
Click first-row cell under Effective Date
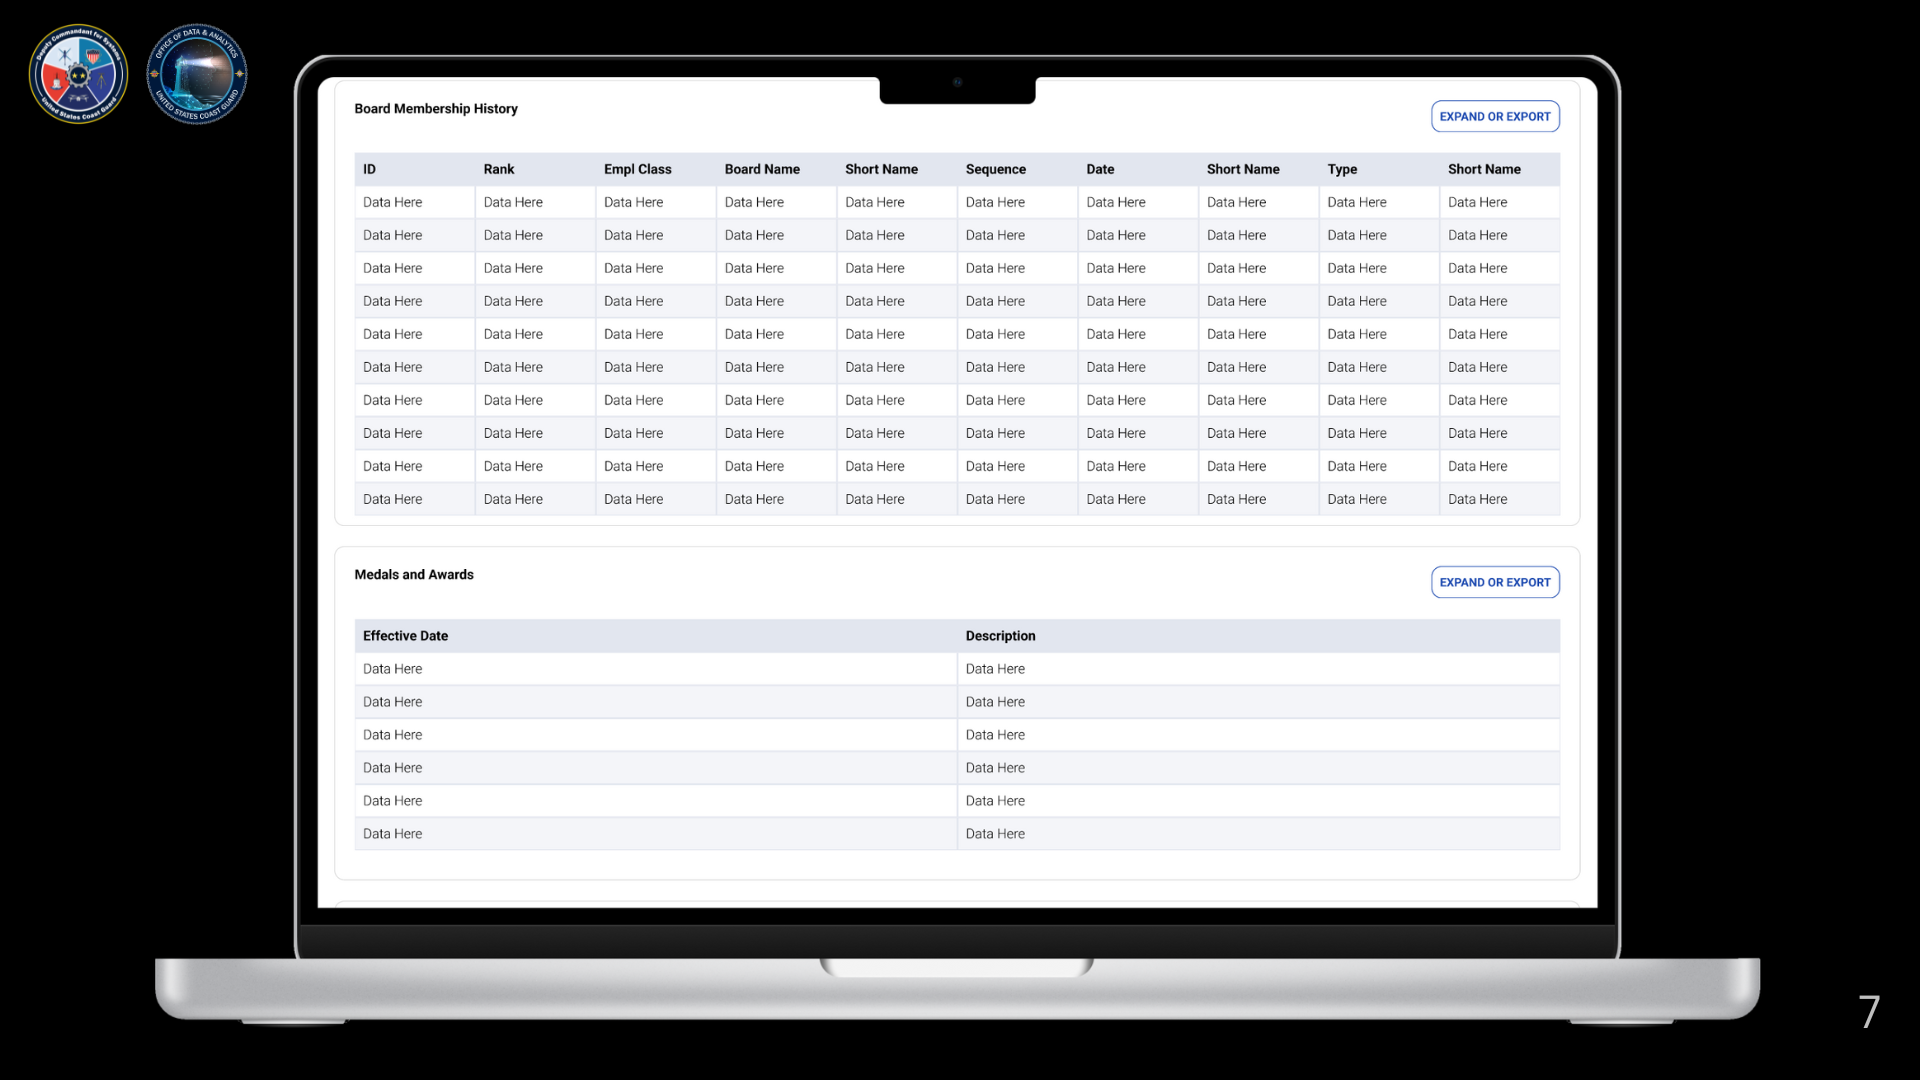click(656, 669)
